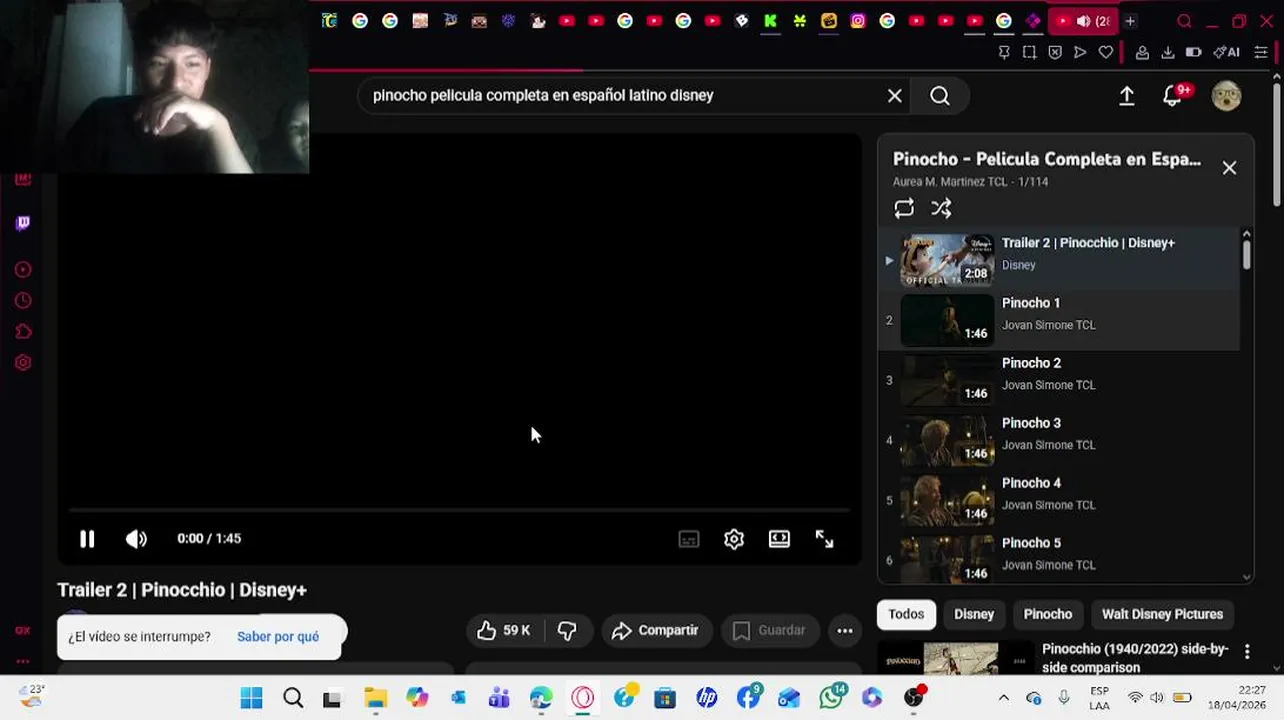Image resolution: width=1284 pixels, height=720 pixels.
Task: Open the notifications bell with 9+ badge
Action: click(x=1174, y=95)
